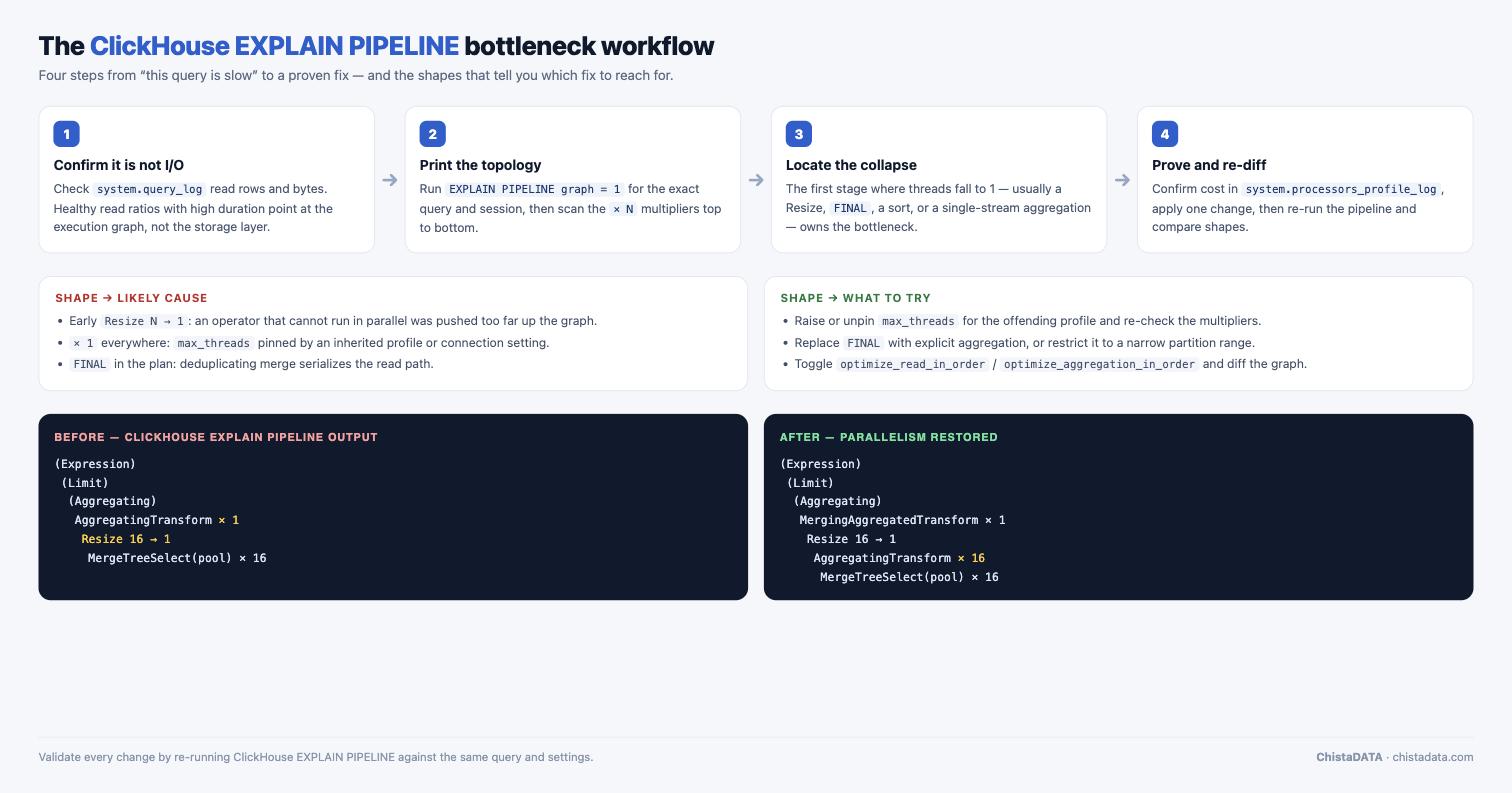Click the "BEFORE — CLICKHOUSE EXPLAIN PIPELINE OUTPUT" label
This screenshot has height=793, width=1512.
(x=216, y=437)
